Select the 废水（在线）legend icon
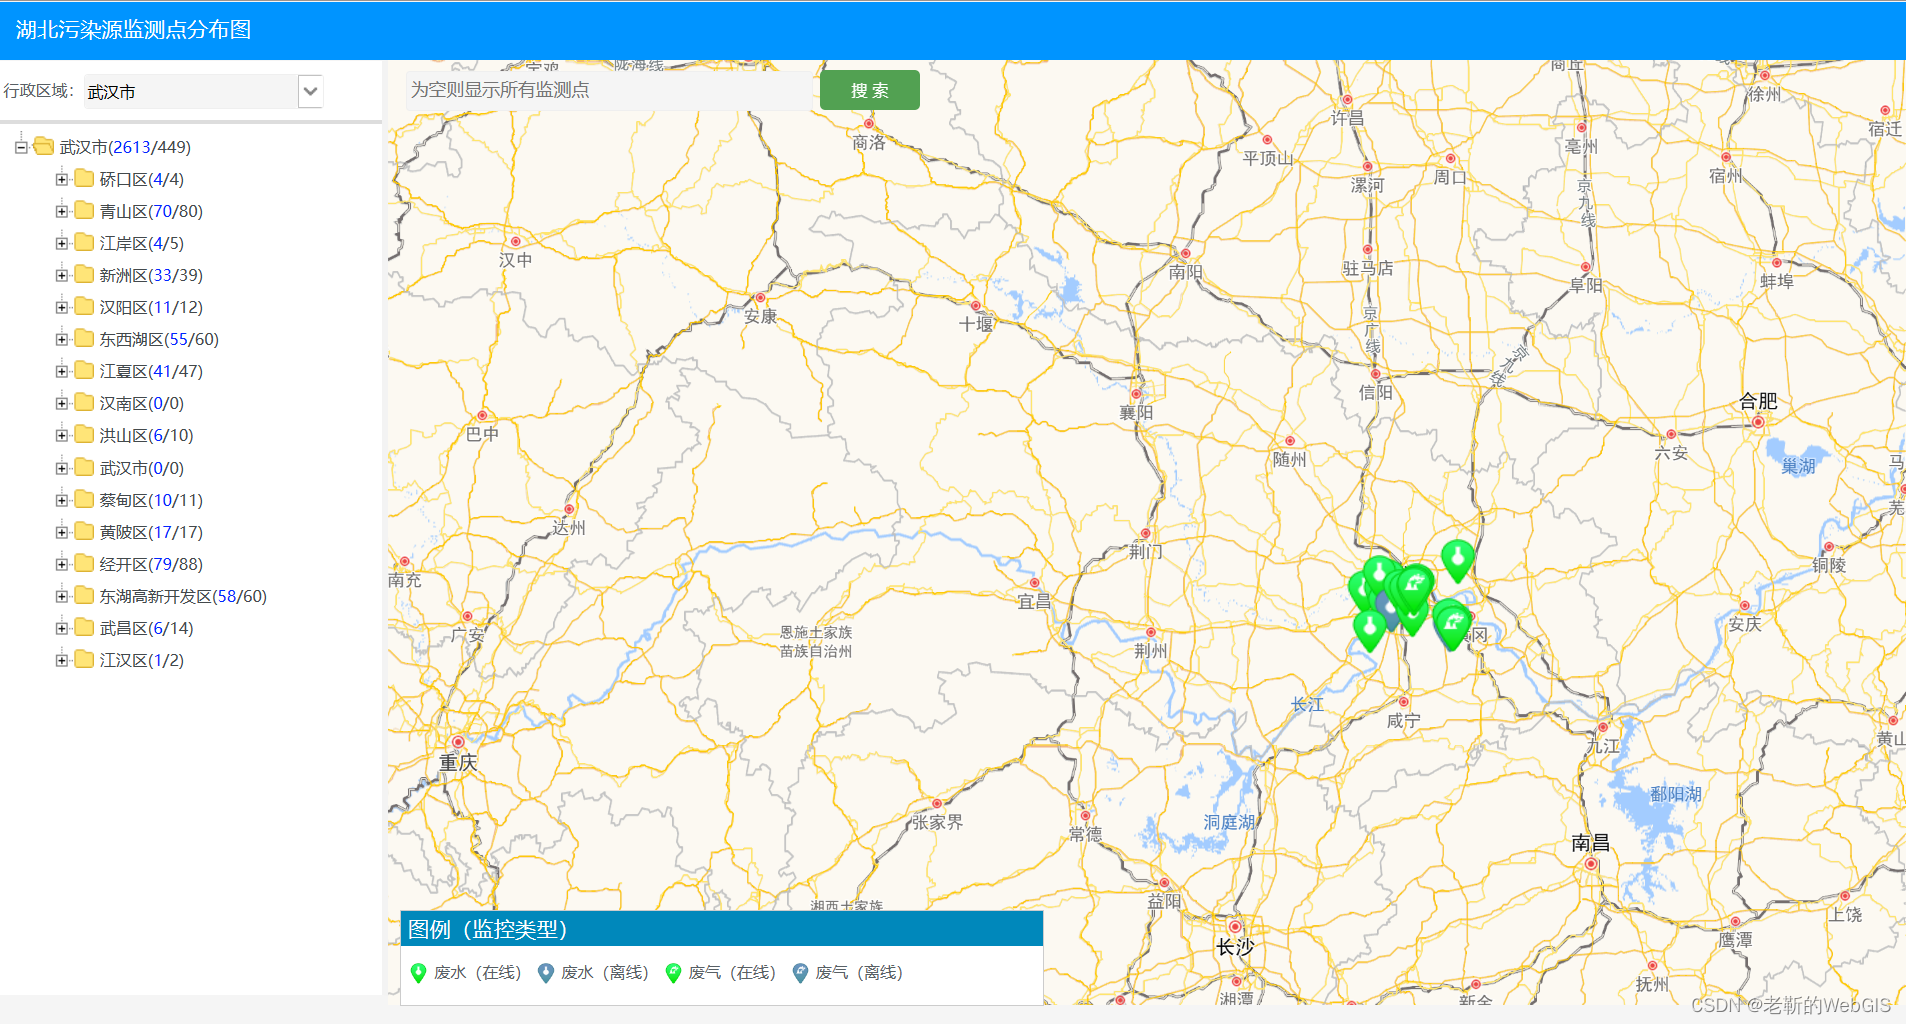Screen dimensions: 1906x1024 [419, 972]
